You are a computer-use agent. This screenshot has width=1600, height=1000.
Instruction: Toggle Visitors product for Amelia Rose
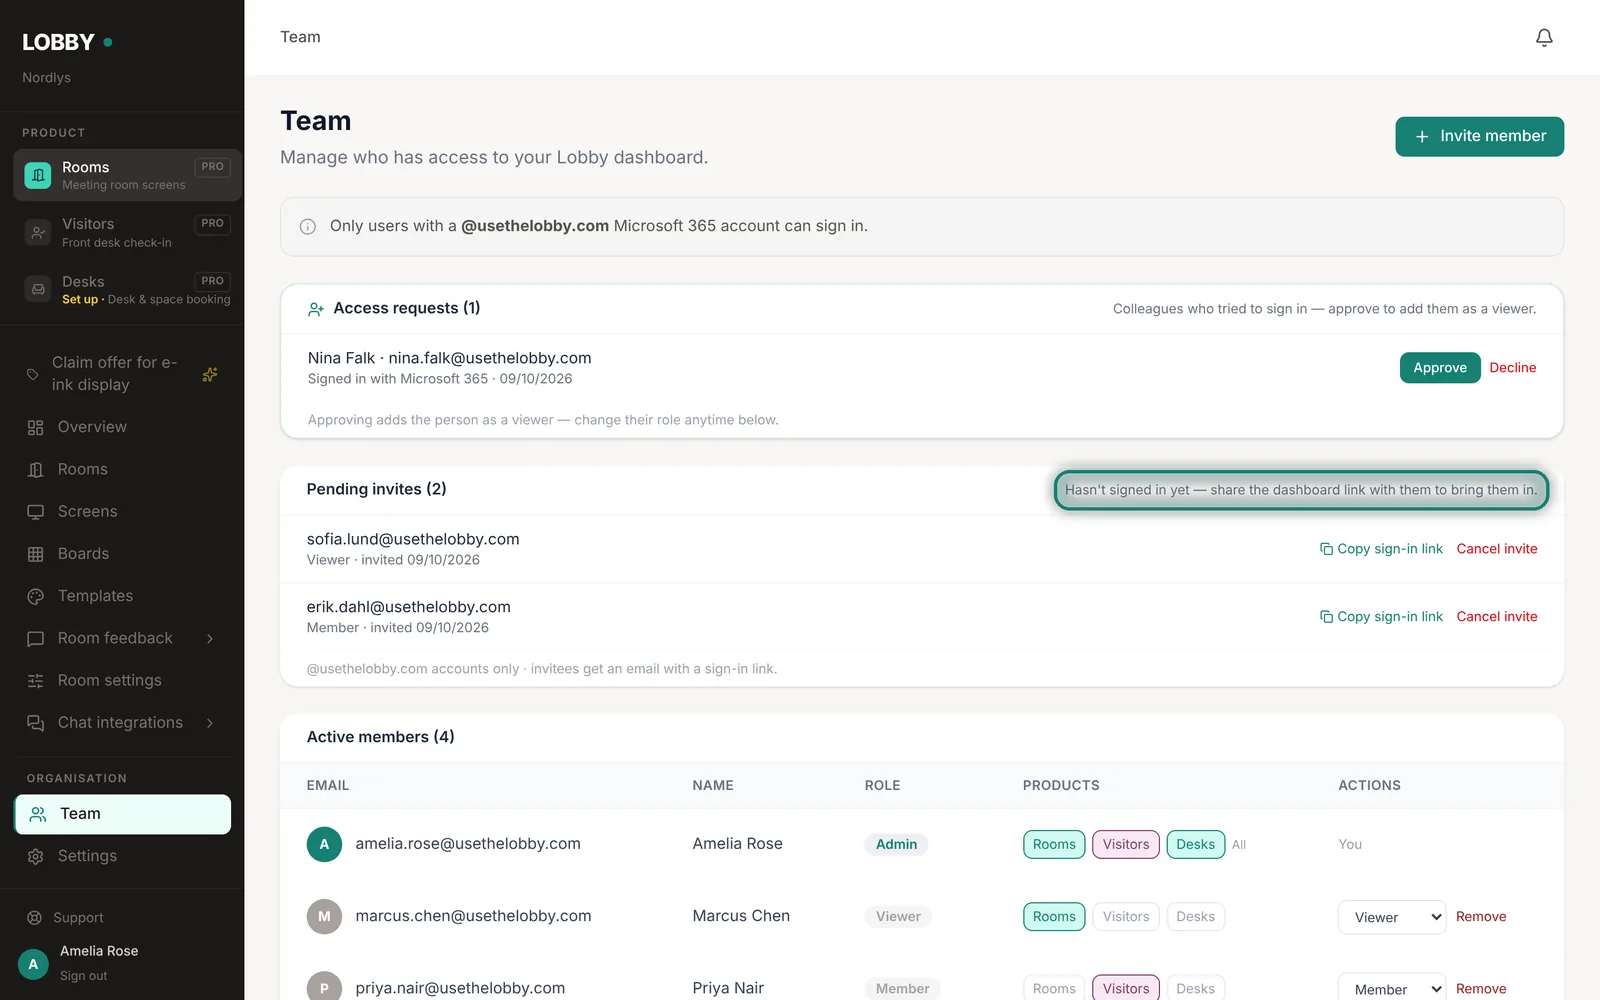(1126, 844)
